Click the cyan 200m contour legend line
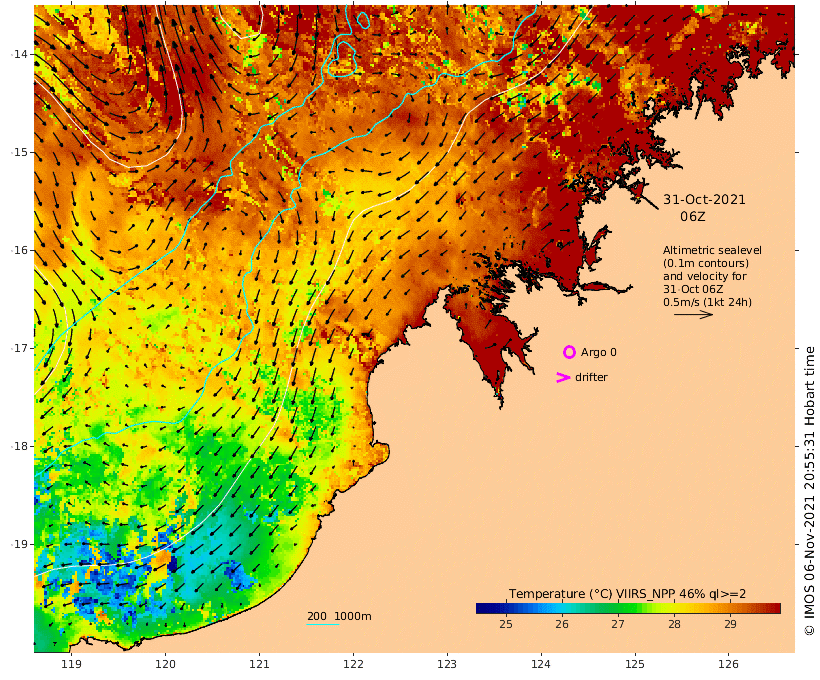Screen dimensions: 820x680 point(323,624)
